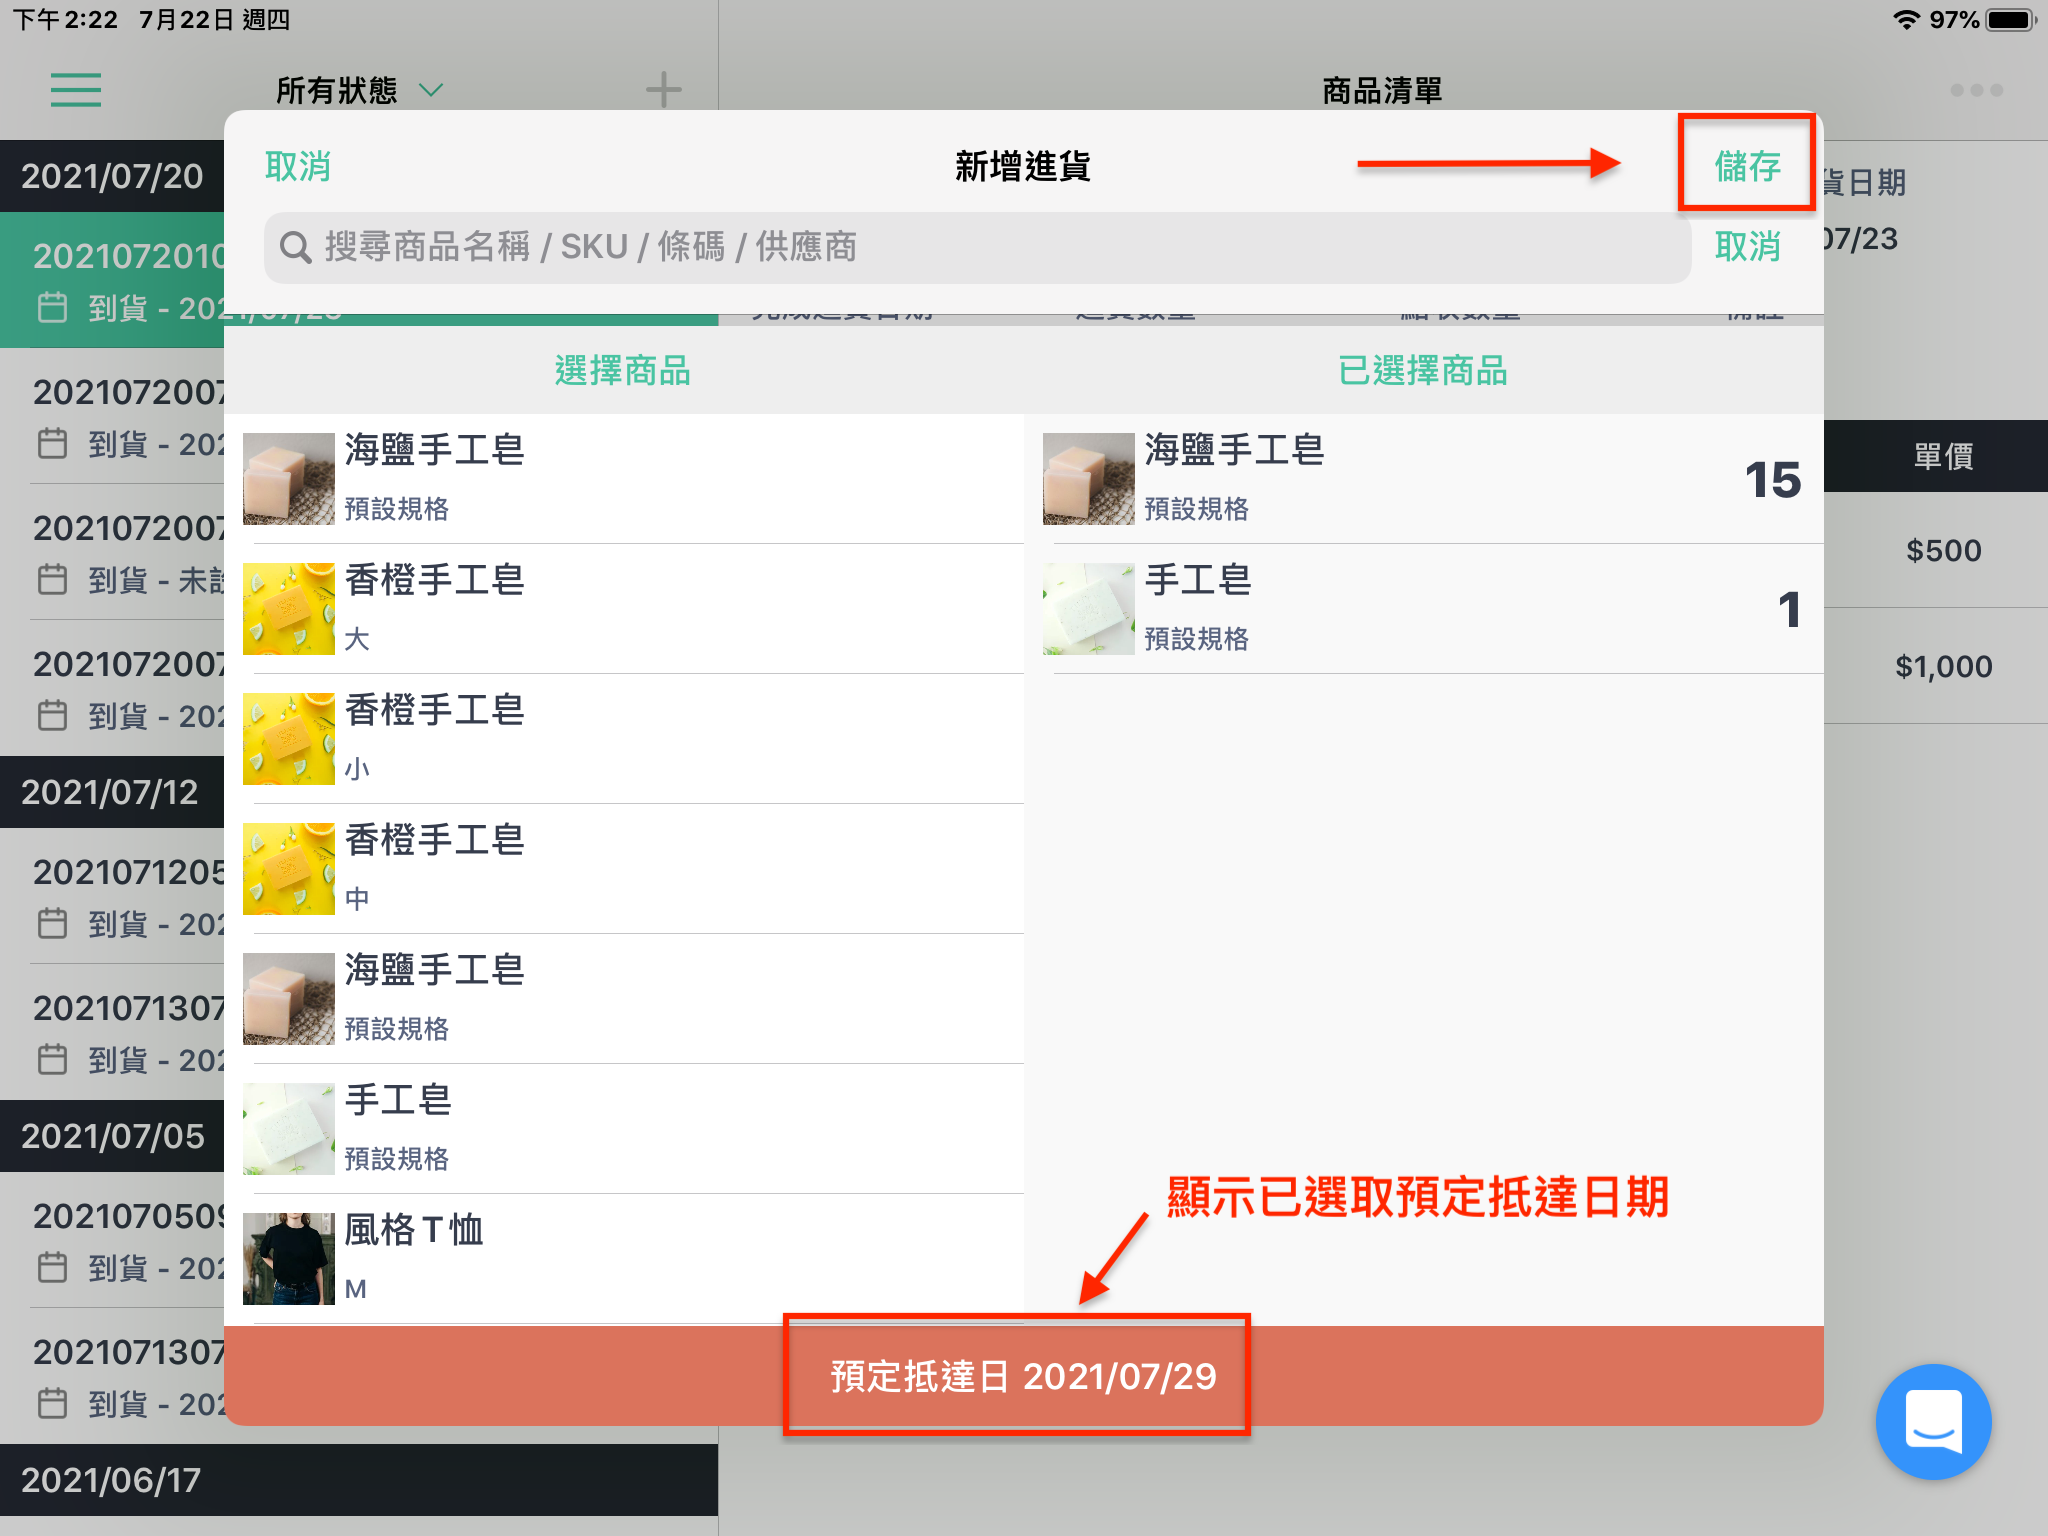
Task: Tap calendar icon on the 到貨 - 未 row
Action: click(x=52, y=579)
